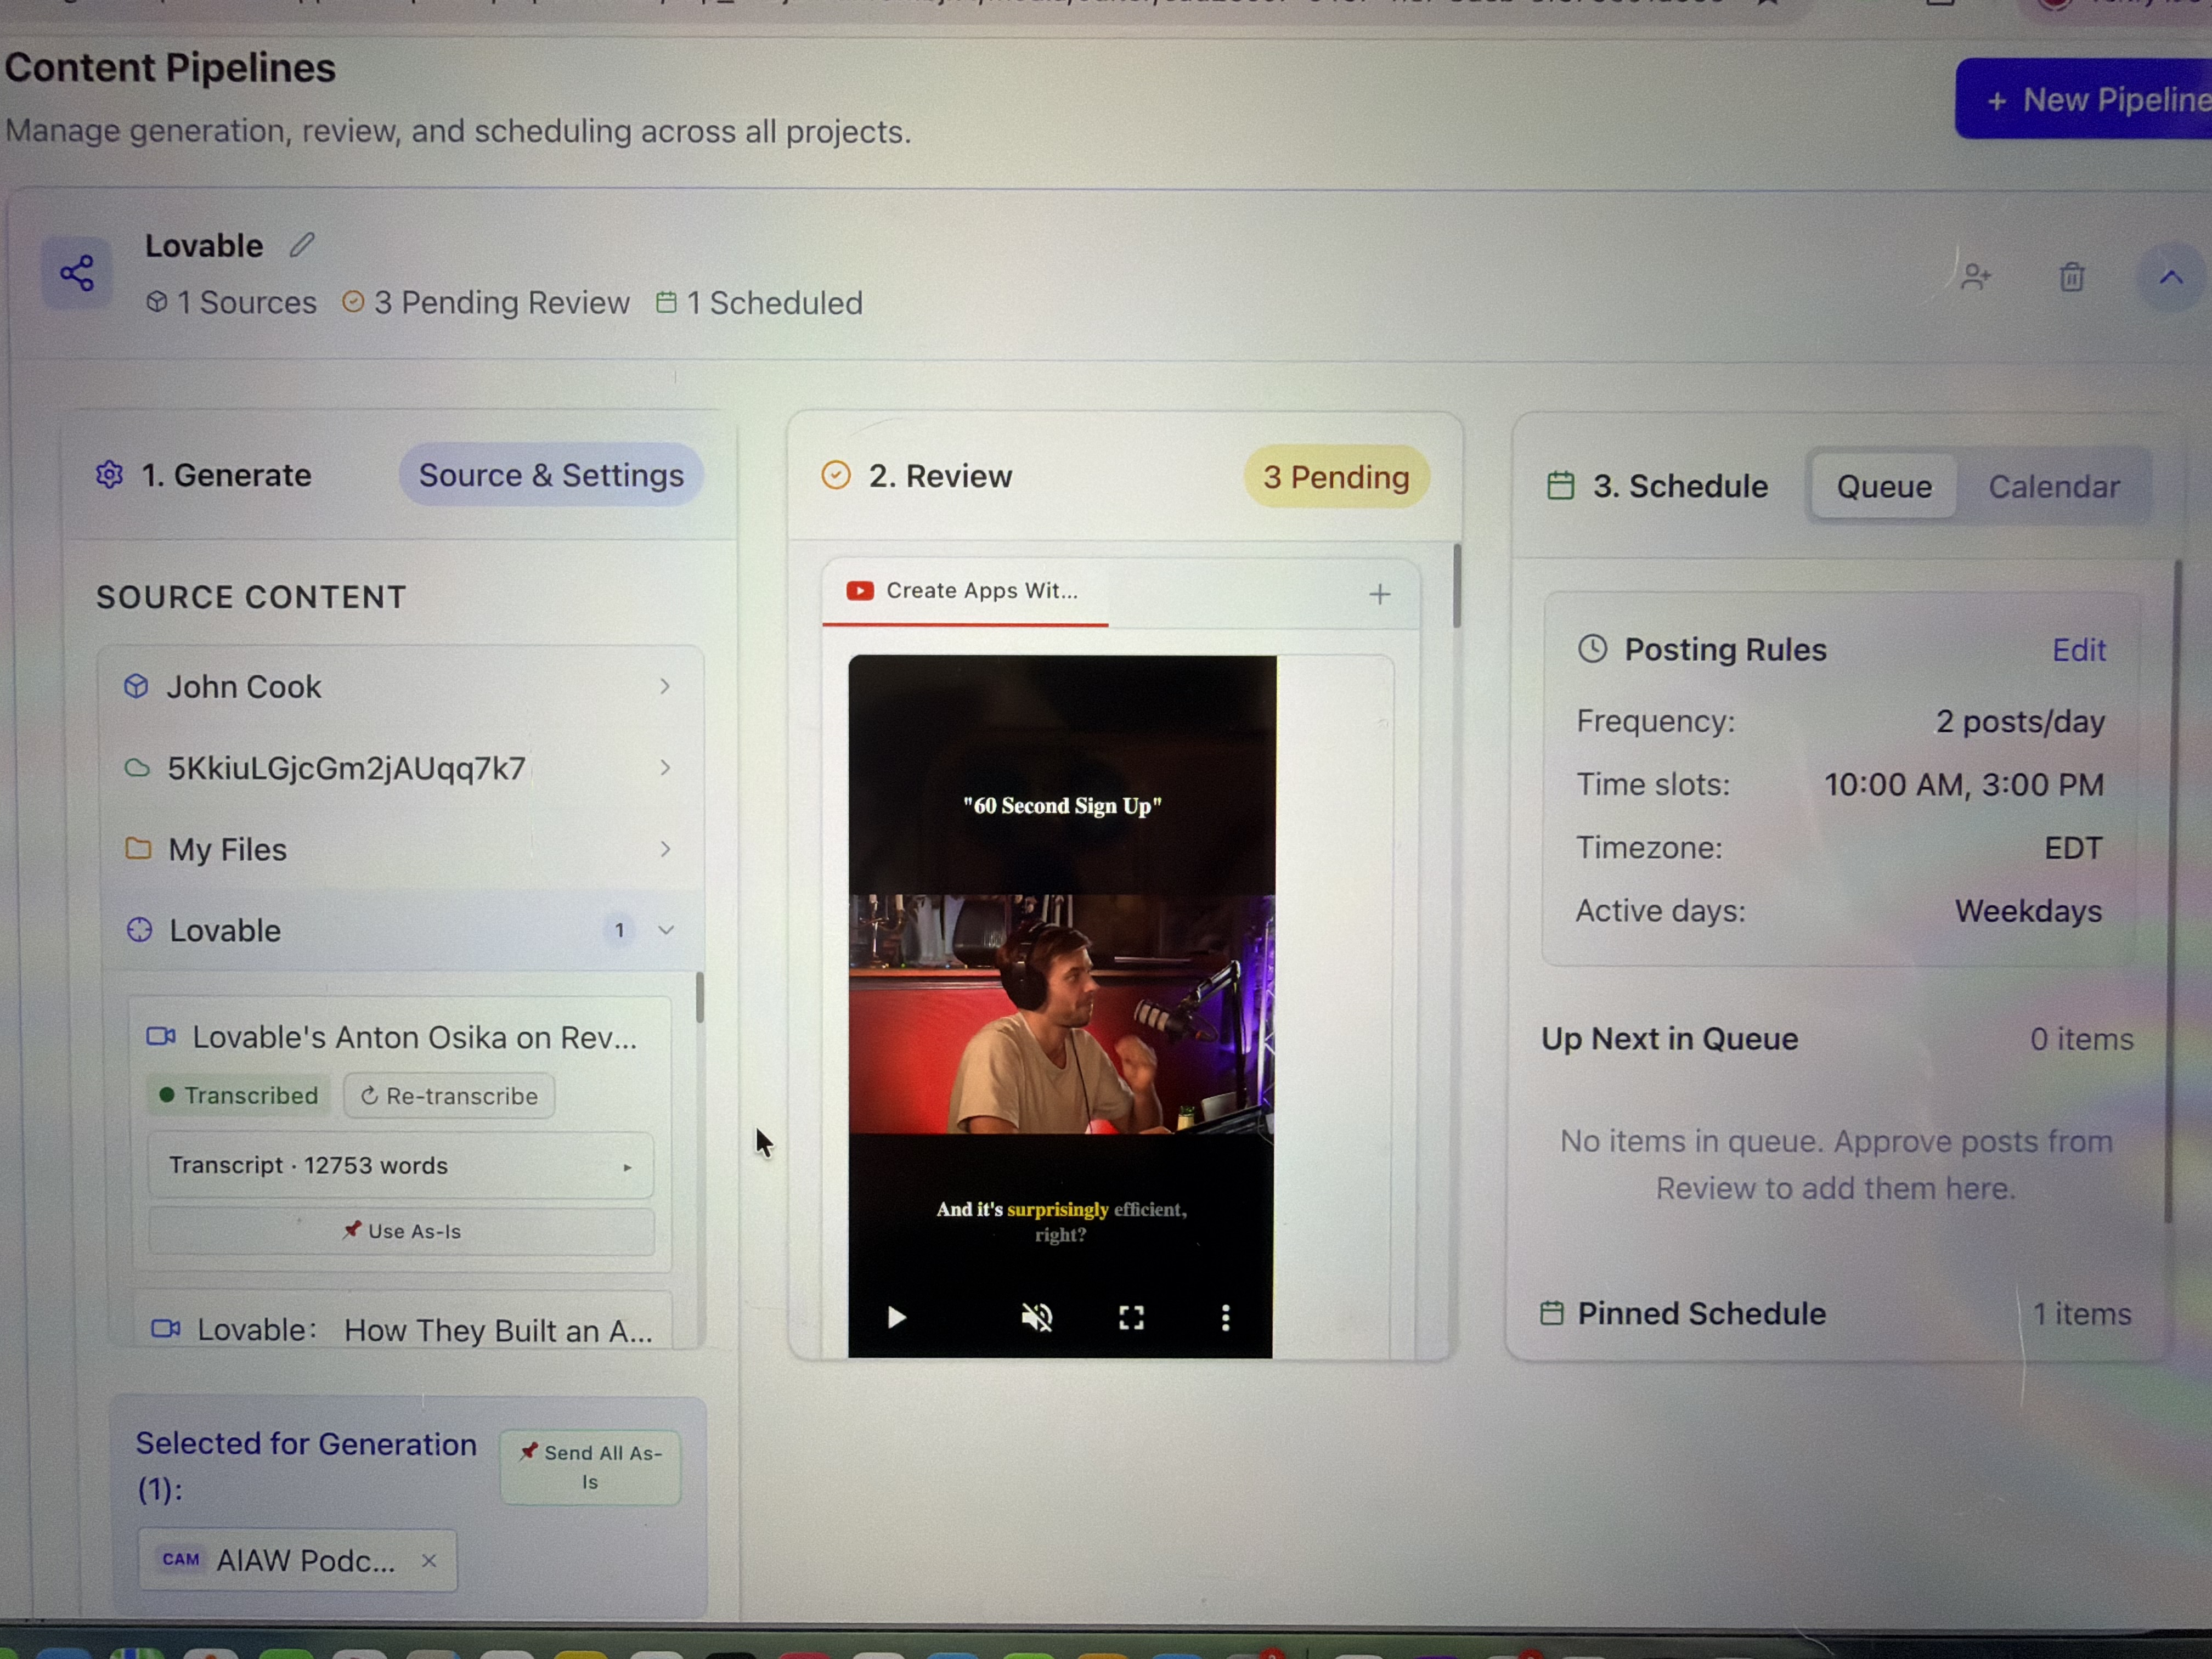Viewport: 2212px width, 1659px height.
Task: Click the gear icon next to 1. Generate
Action: click(x=109, y=475)
